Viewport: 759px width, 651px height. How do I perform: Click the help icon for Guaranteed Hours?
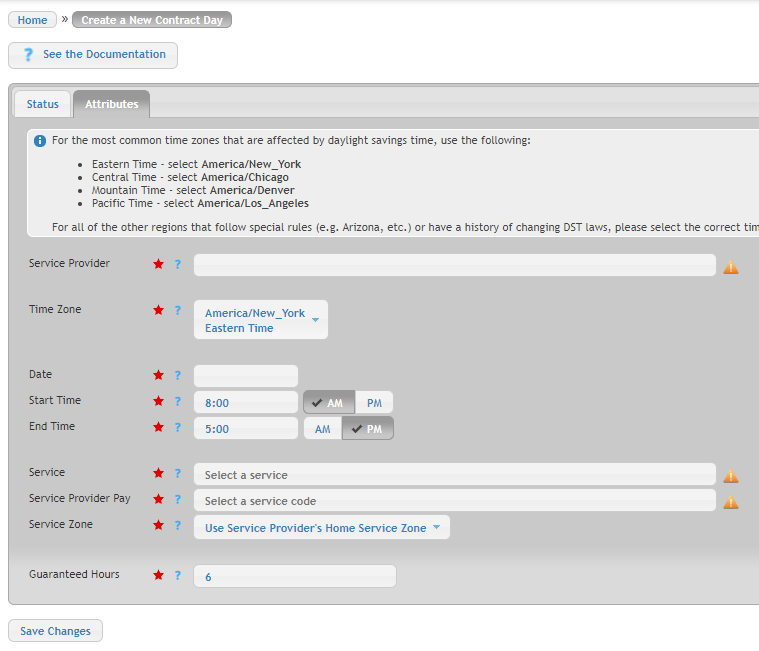178,575
